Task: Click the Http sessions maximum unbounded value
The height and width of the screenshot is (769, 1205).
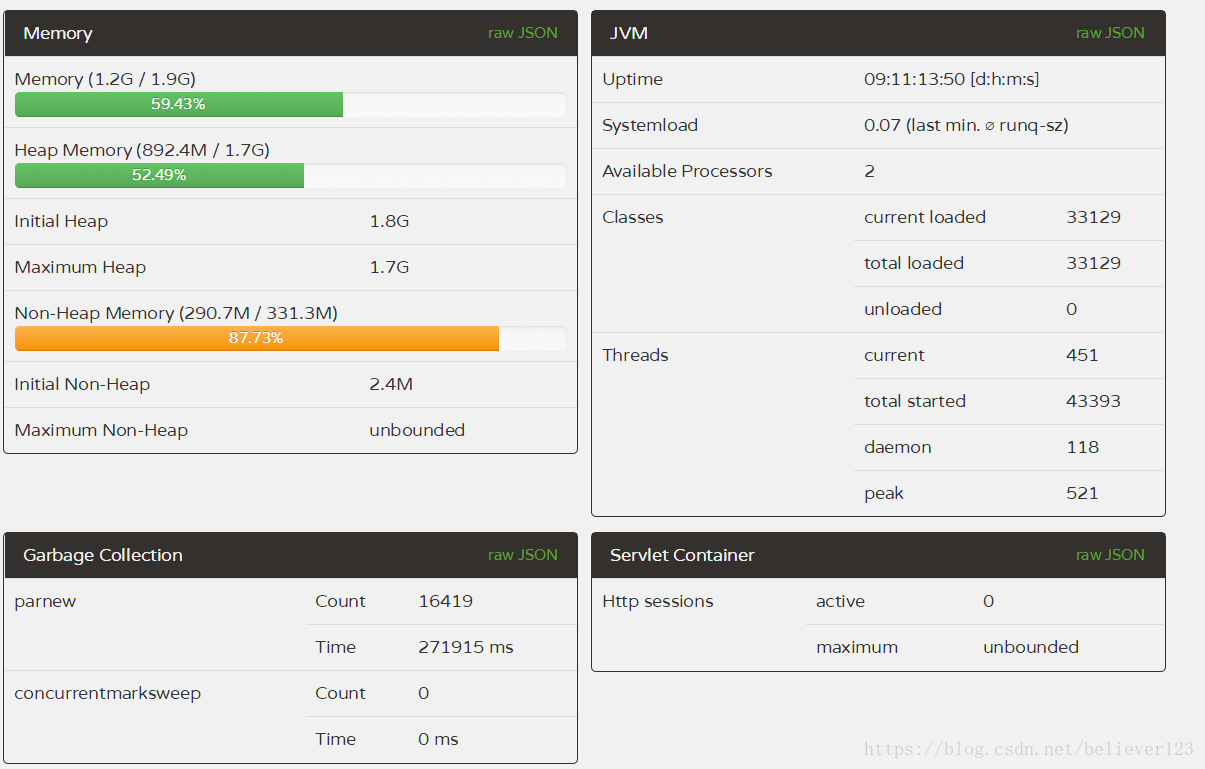Action: point(1031,647)
